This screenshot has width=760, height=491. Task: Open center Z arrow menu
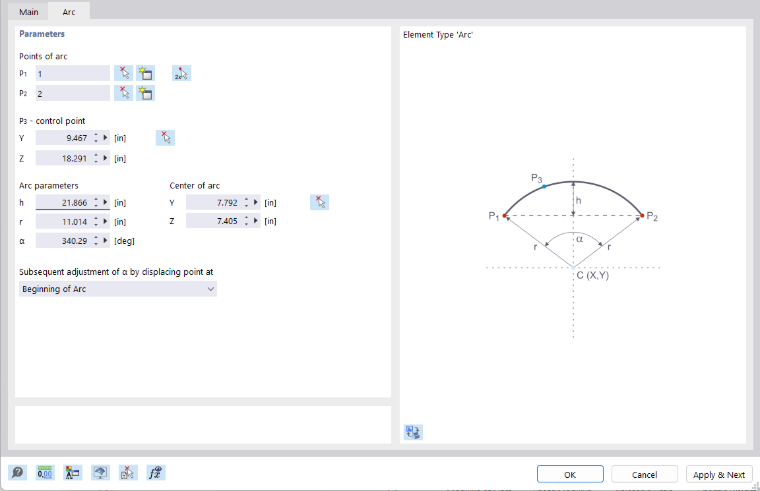pyautogui.click(x=255, y=221)
